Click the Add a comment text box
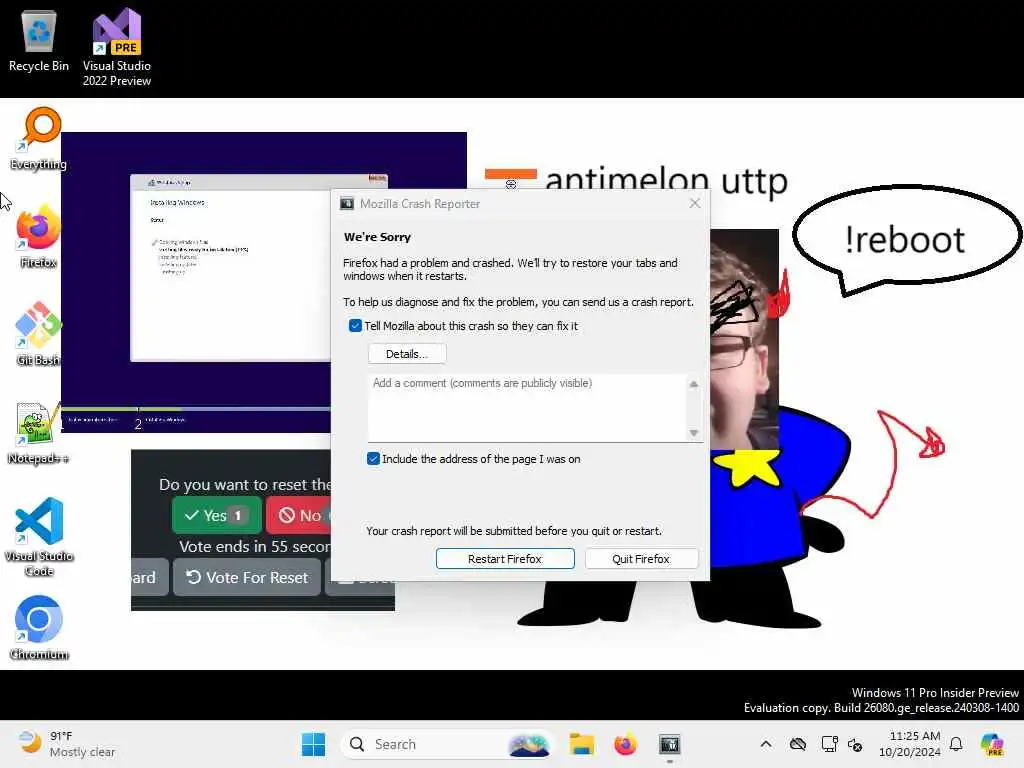The width and height of the screenshot is (1024, 768). coord(526,408)
